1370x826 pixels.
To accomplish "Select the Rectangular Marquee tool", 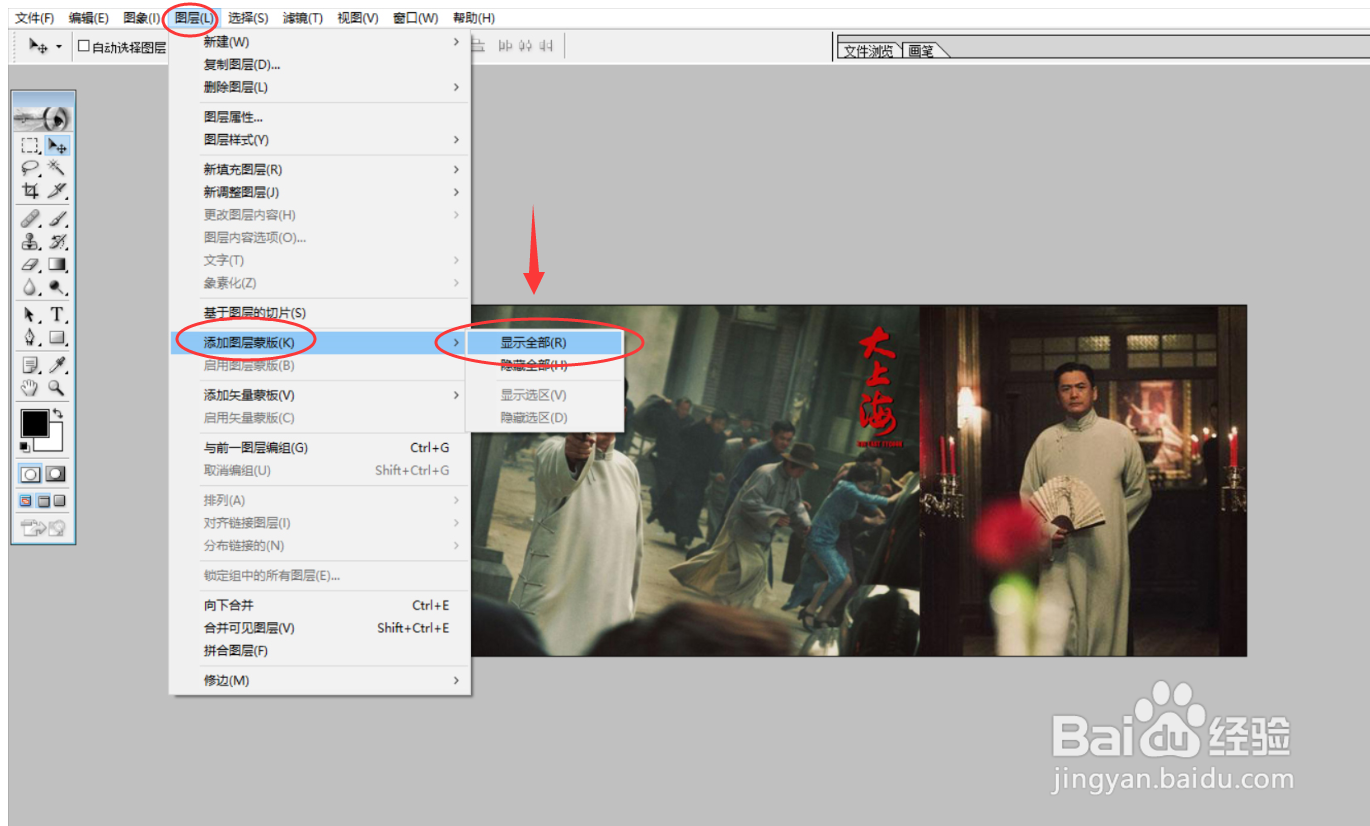I will click(x=31, y=146).
